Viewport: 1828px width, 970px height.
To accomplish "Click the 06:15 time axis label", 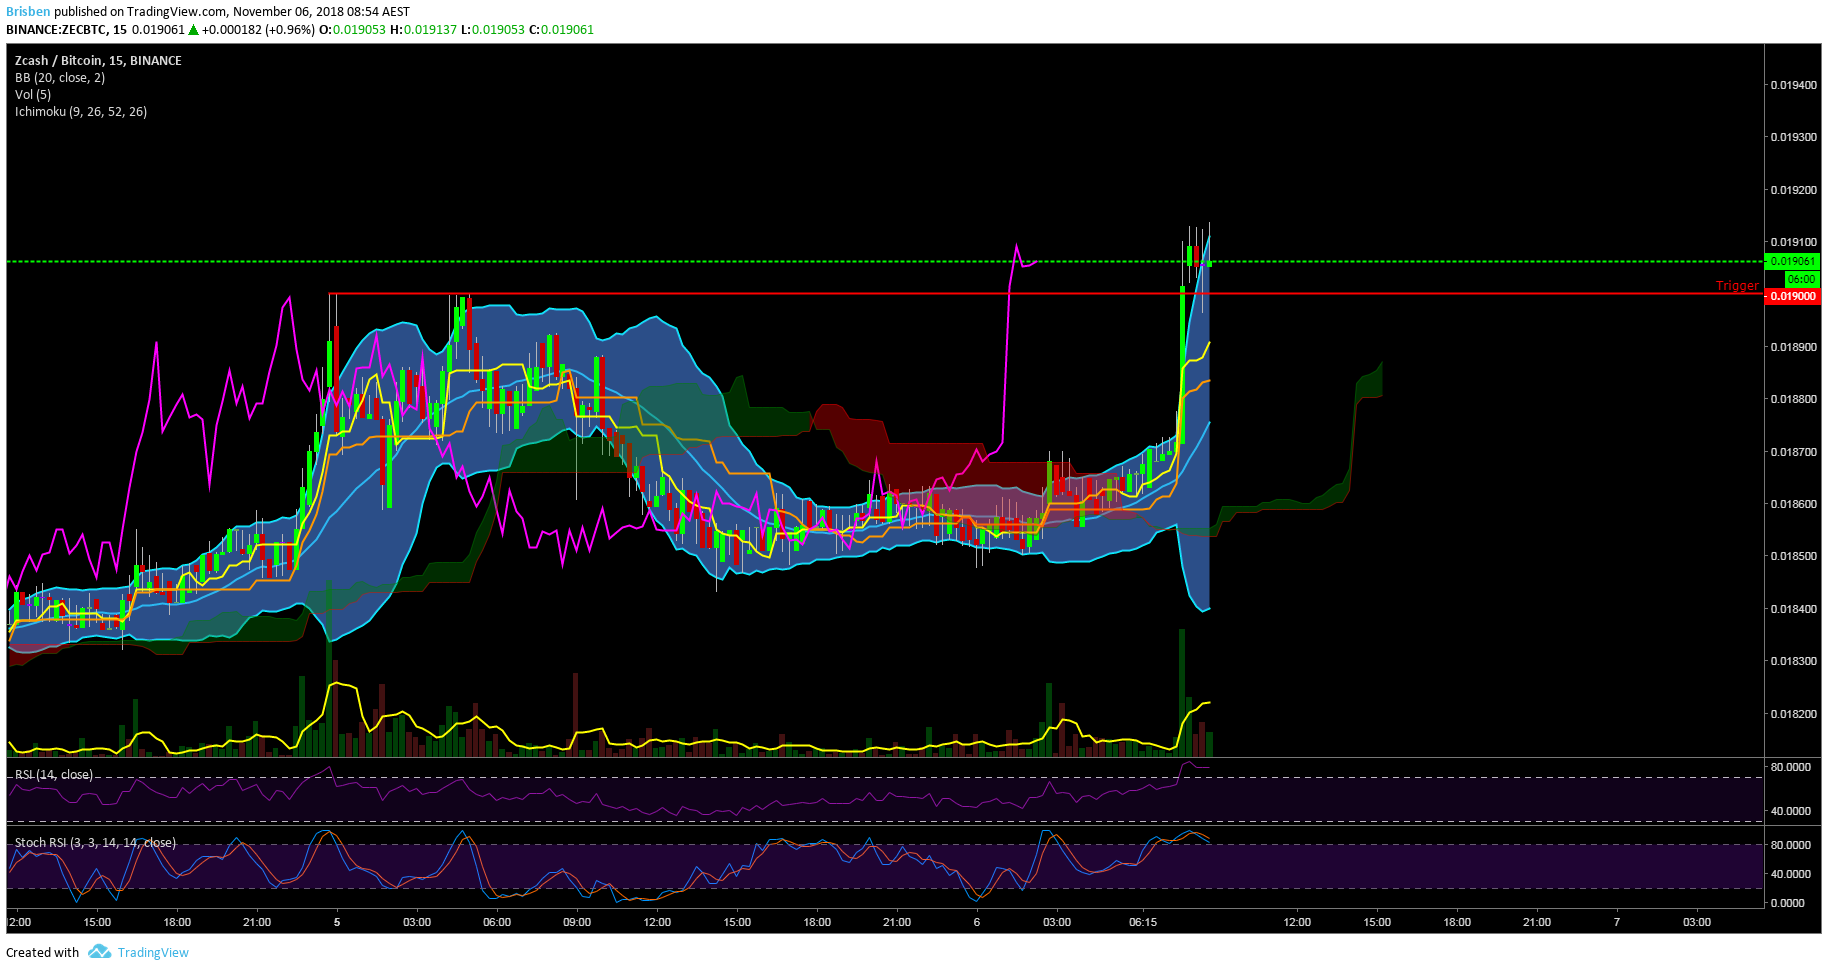I will 1143,922.
